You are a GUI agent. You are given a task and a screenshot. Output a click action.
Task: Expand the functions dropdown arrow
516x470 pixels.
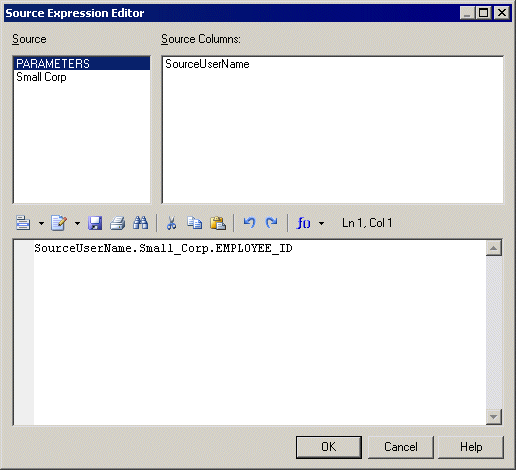click(x=321, y=223)
